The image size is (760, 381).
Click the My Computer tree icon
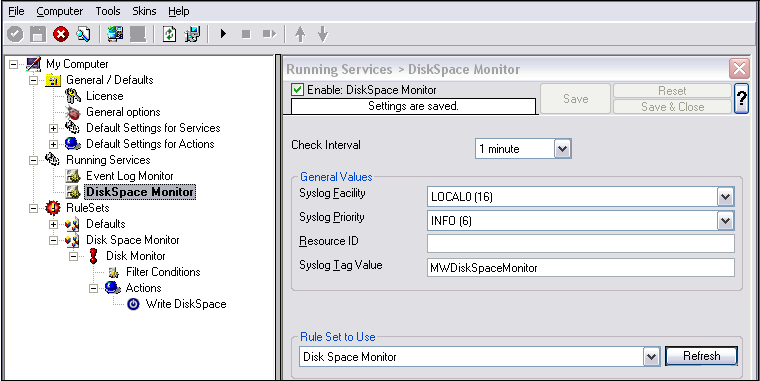click(33, 64)
